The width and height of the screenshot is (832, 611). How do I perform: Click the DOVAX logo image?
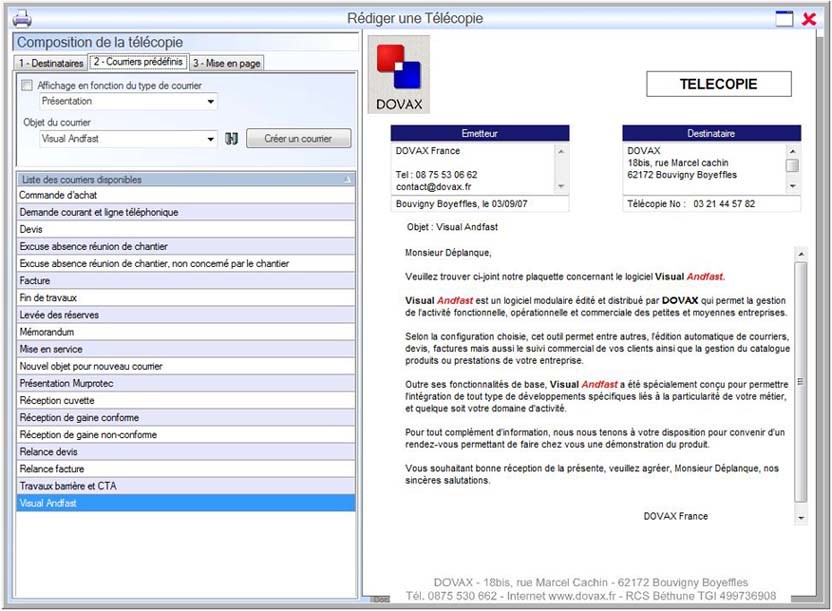click(x=399, y=75)
